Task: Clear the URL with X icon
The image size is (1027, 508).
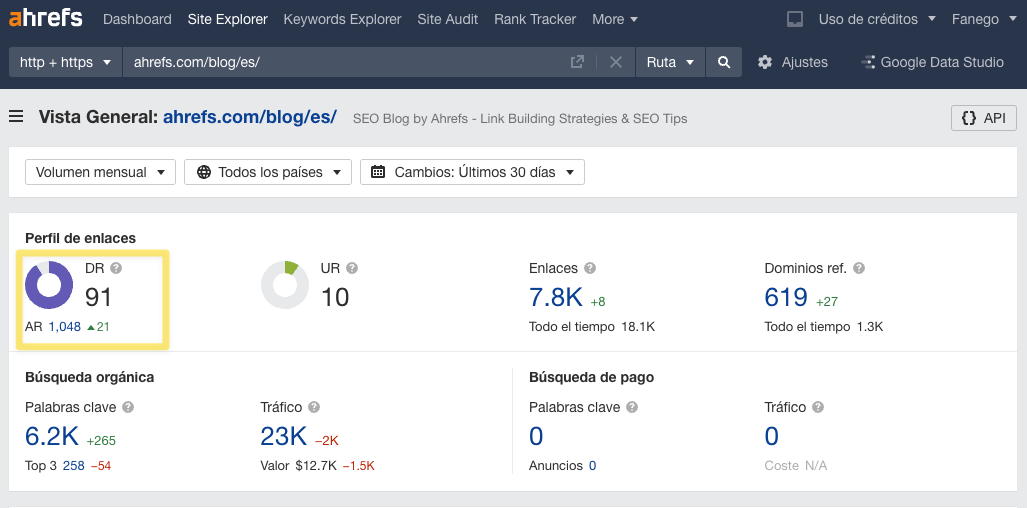Action: click(615, 62)
